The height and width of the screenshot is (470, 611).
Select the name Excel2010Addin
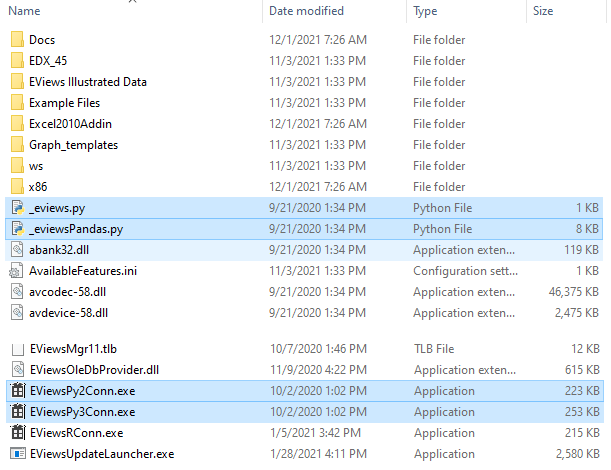70,124
